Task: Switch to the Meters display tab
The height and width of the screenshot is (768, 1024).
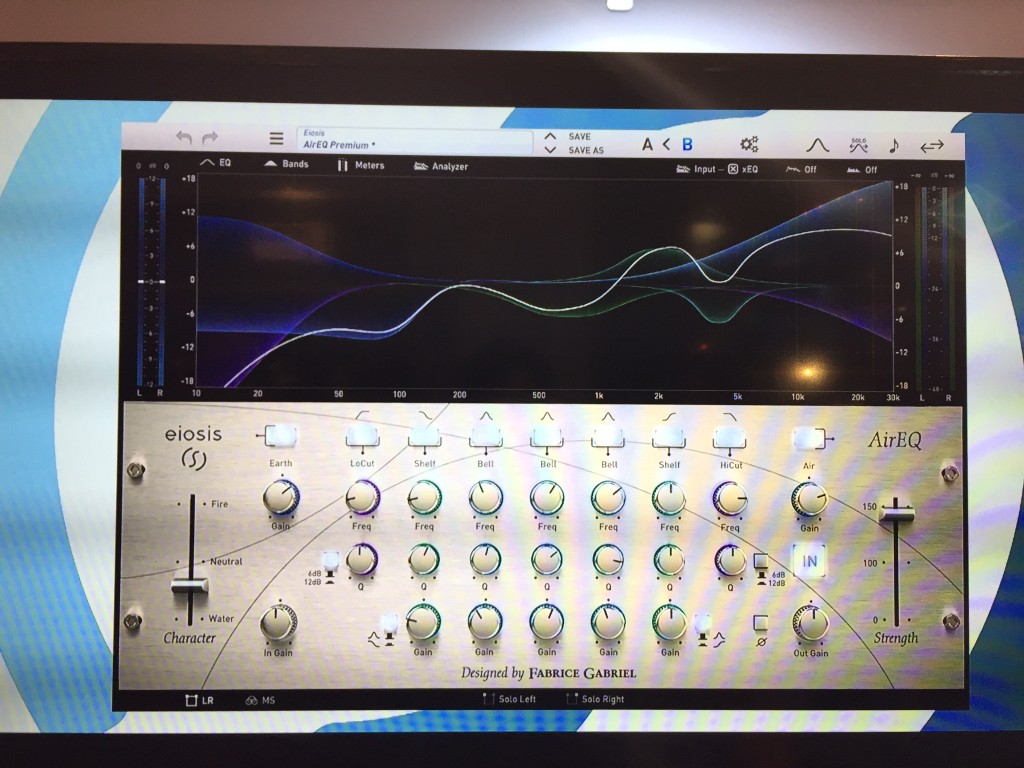Action: pyautogui.click(x=360, y=165)
